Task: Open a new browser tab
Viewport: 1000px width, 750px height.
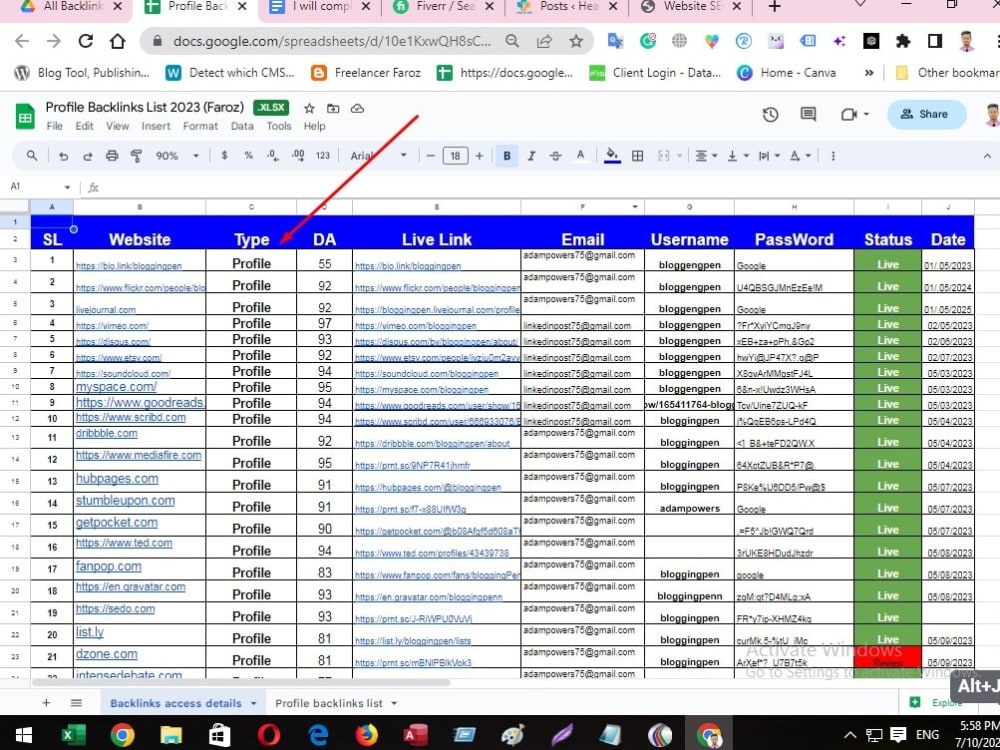Action: pos(774,6)
